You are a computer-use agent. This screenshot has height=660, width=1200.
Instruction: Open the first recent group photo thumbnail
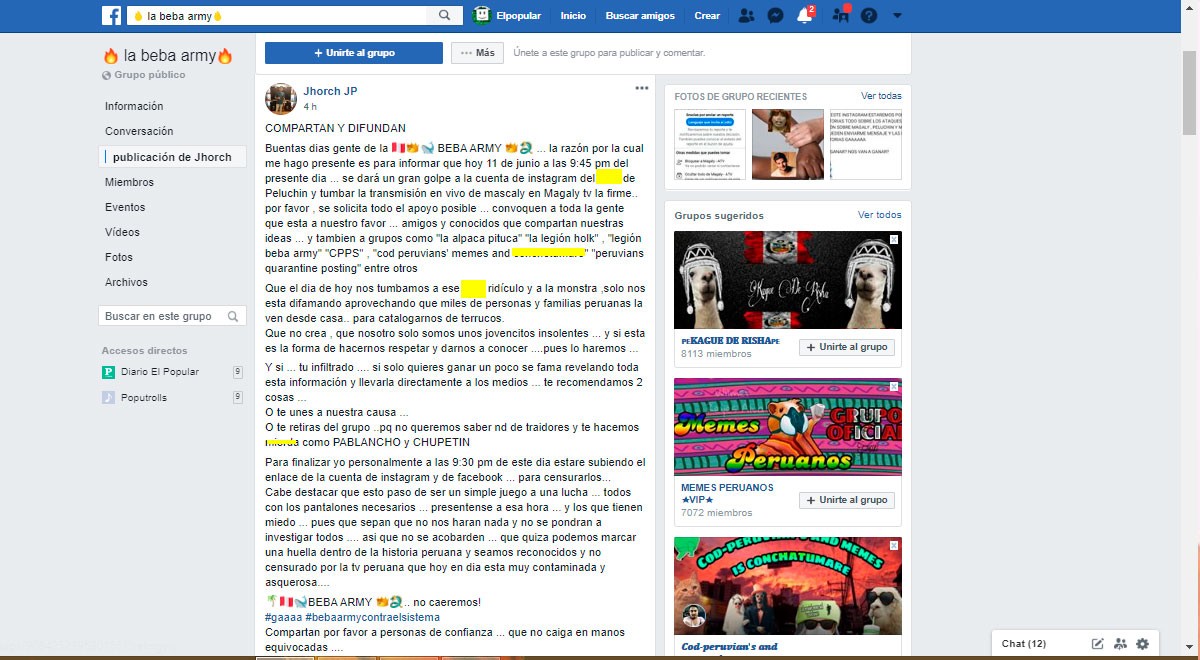710,144
